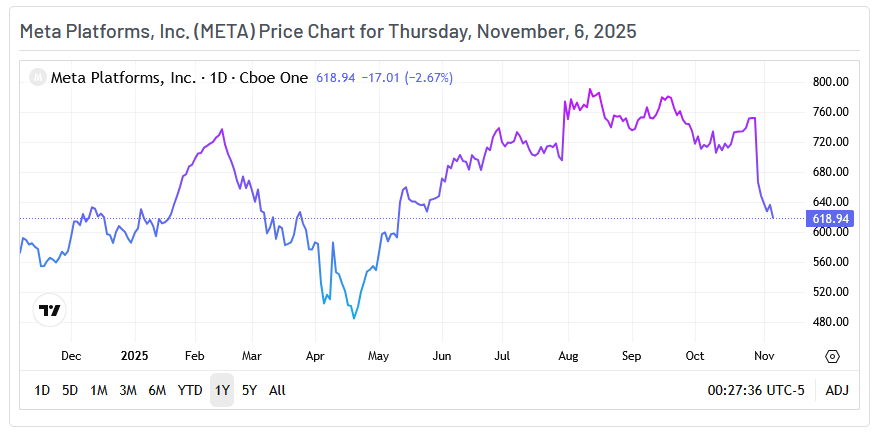
Task: Open the chart settings gear icon
Action: click(x=832, y=355)
